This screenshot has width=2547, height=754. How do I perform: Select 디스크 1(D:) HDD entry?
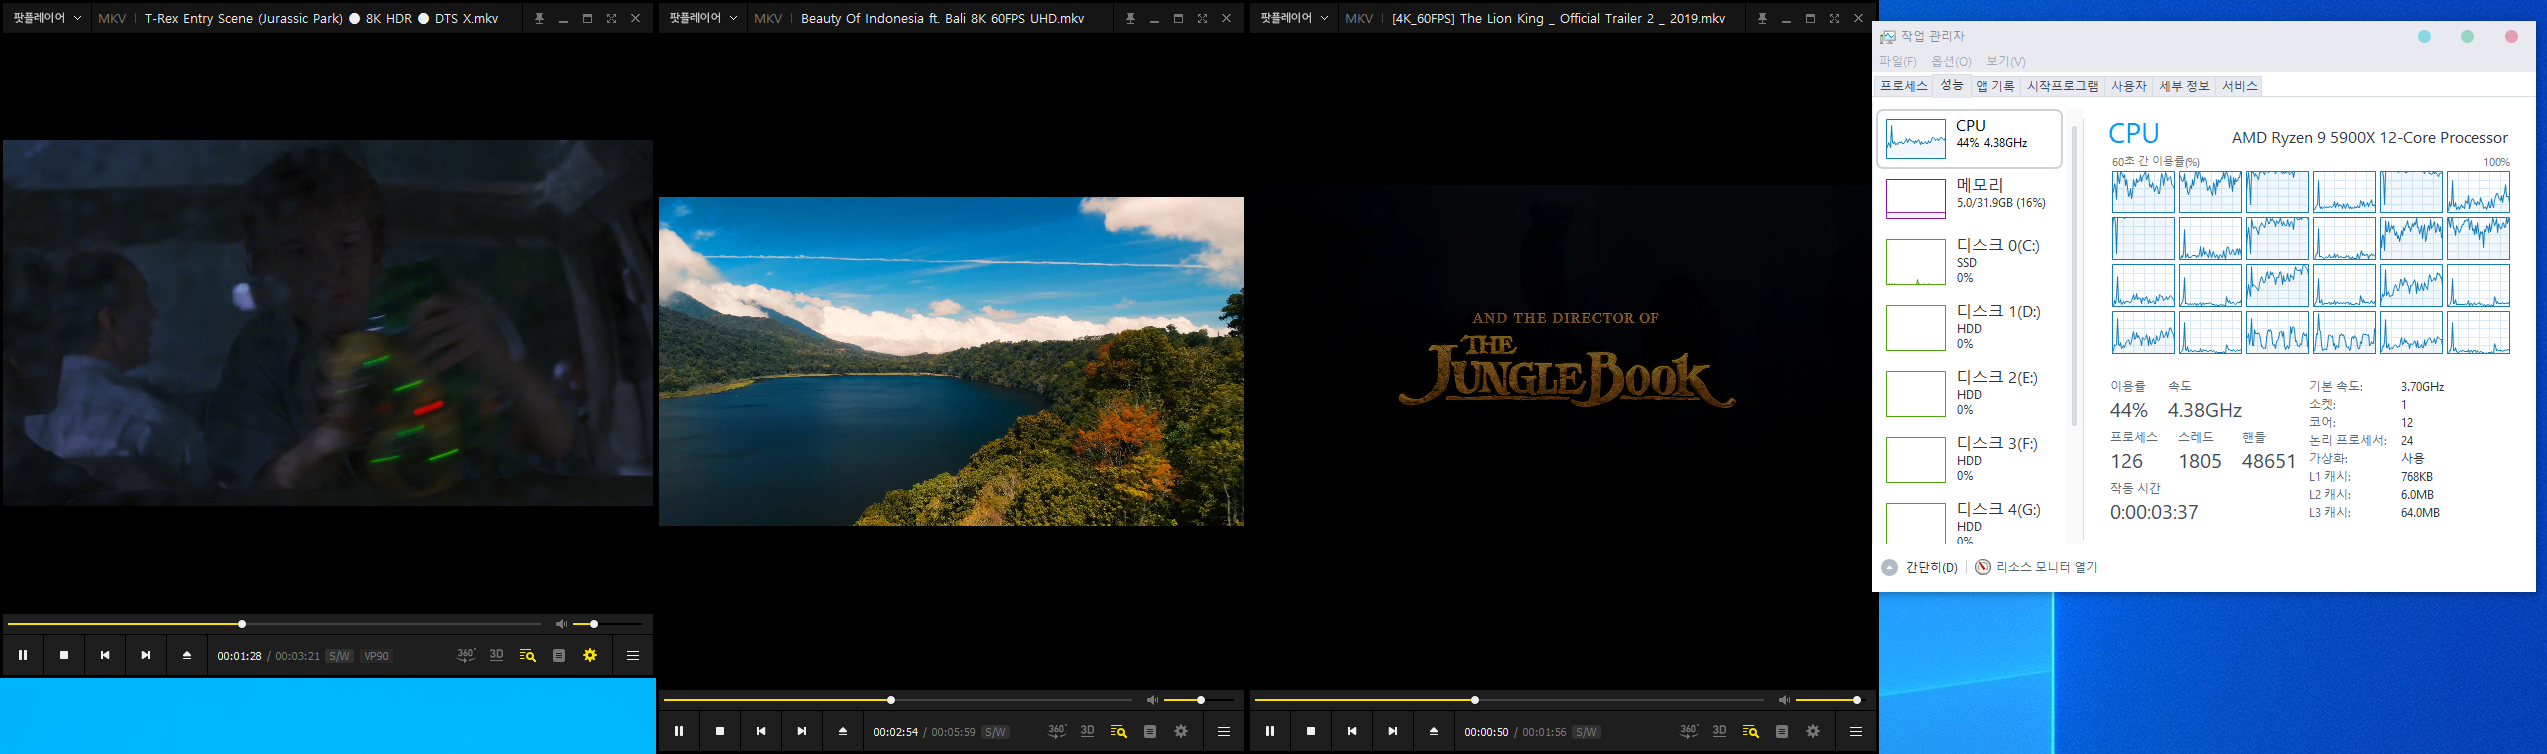click(1969, 328)
